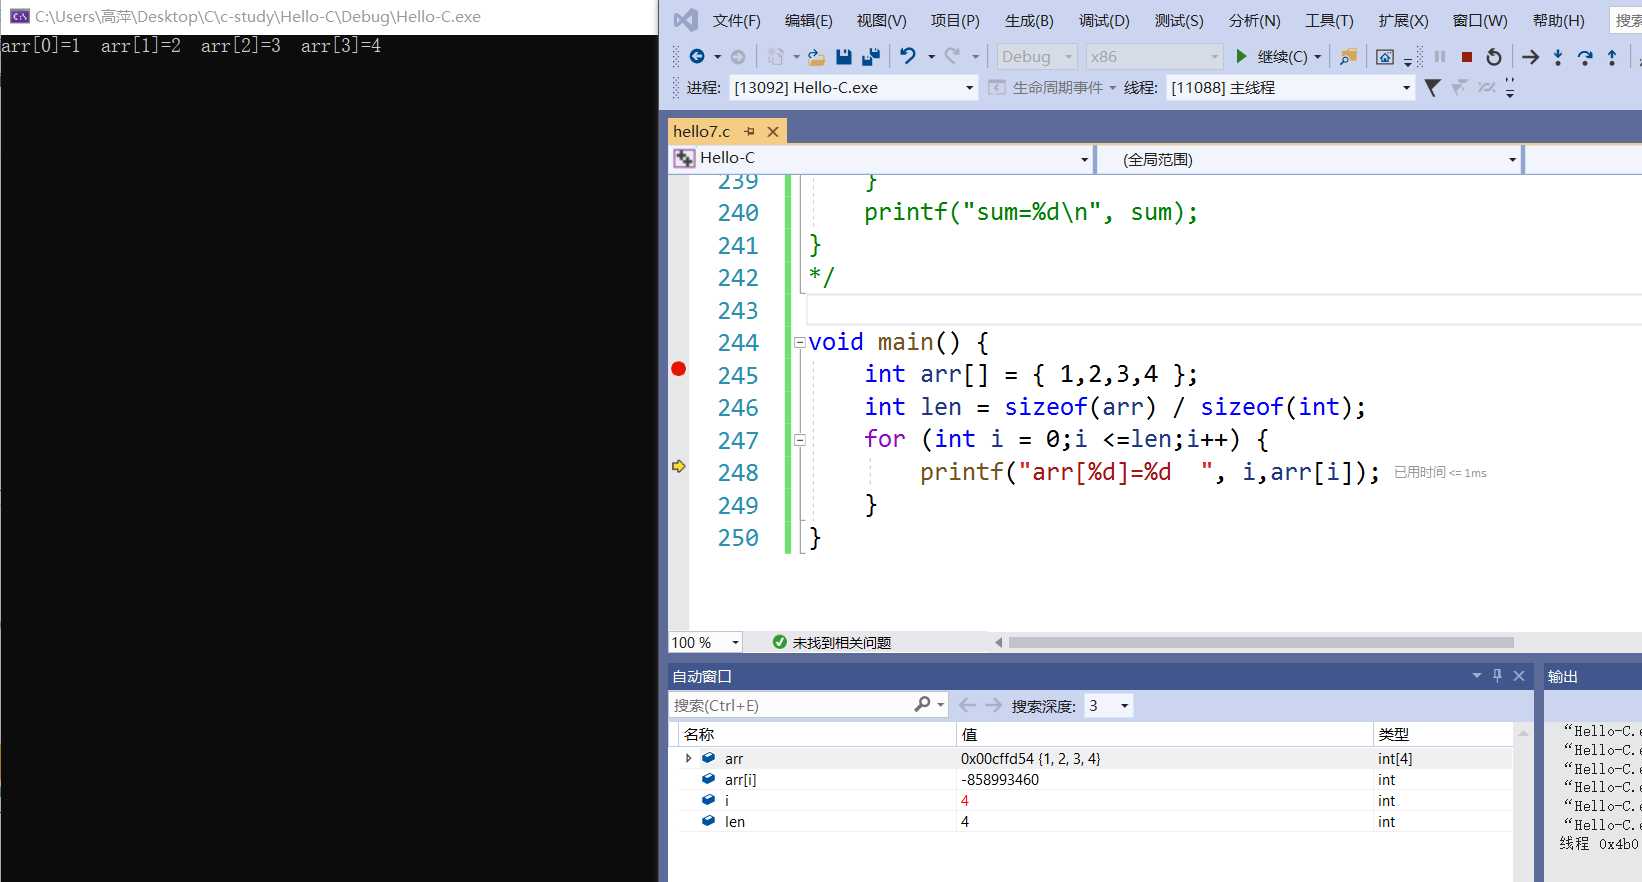
Task: Click the green Continue play icon
Action: 1241,57
